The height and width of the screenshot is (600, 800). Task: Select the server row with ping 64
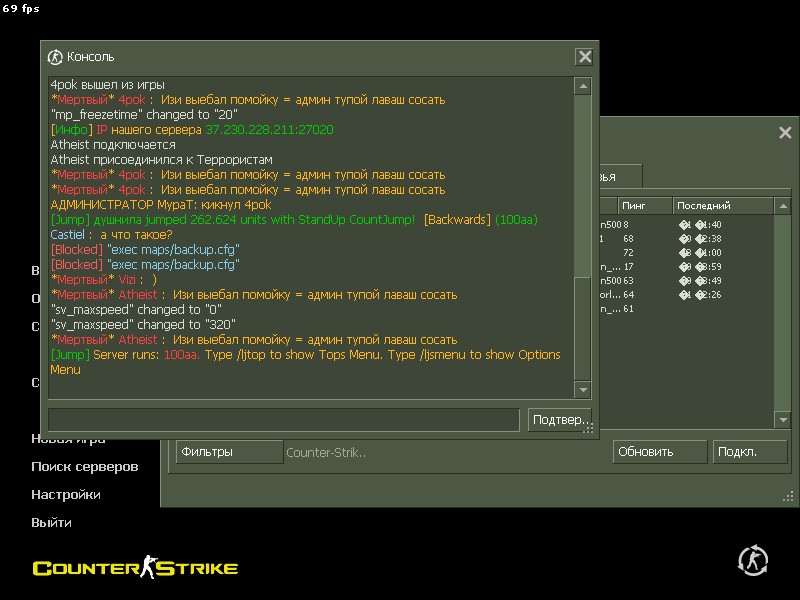686,295
